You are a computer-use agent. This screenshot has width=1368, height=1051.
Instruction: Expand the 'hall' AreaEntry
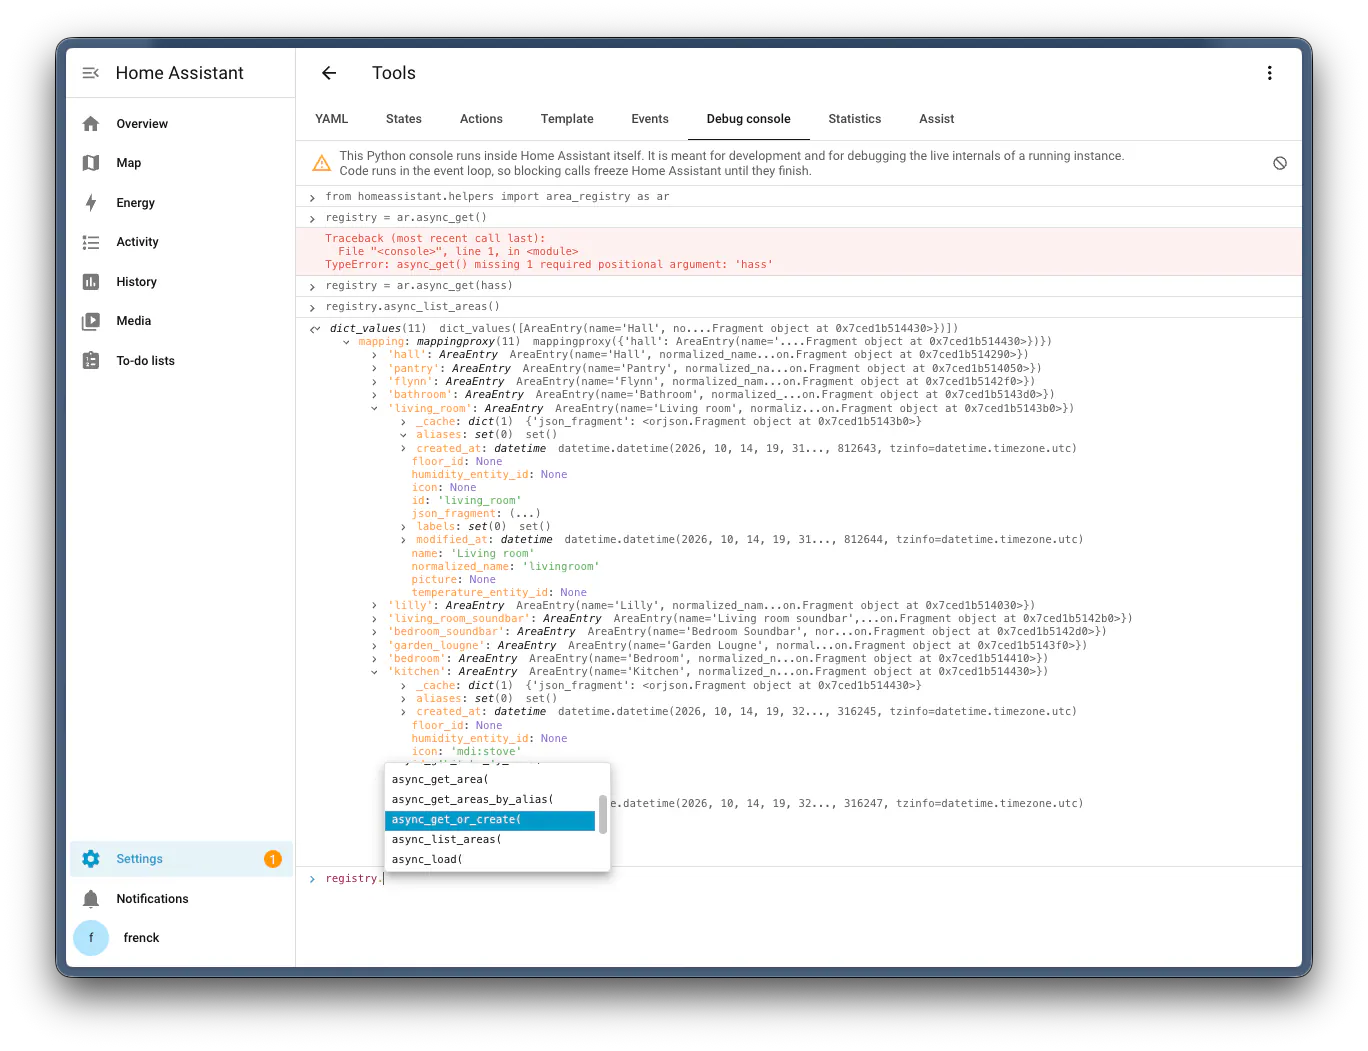click(x=375, y=355)
